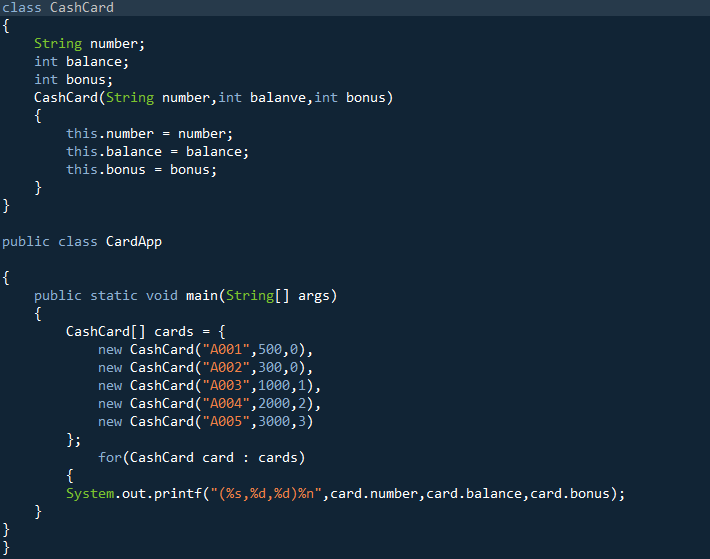This screenshot has height=559, width=710.
Task: Click the System.out.printf statement
Action: (x=345, y=494)
